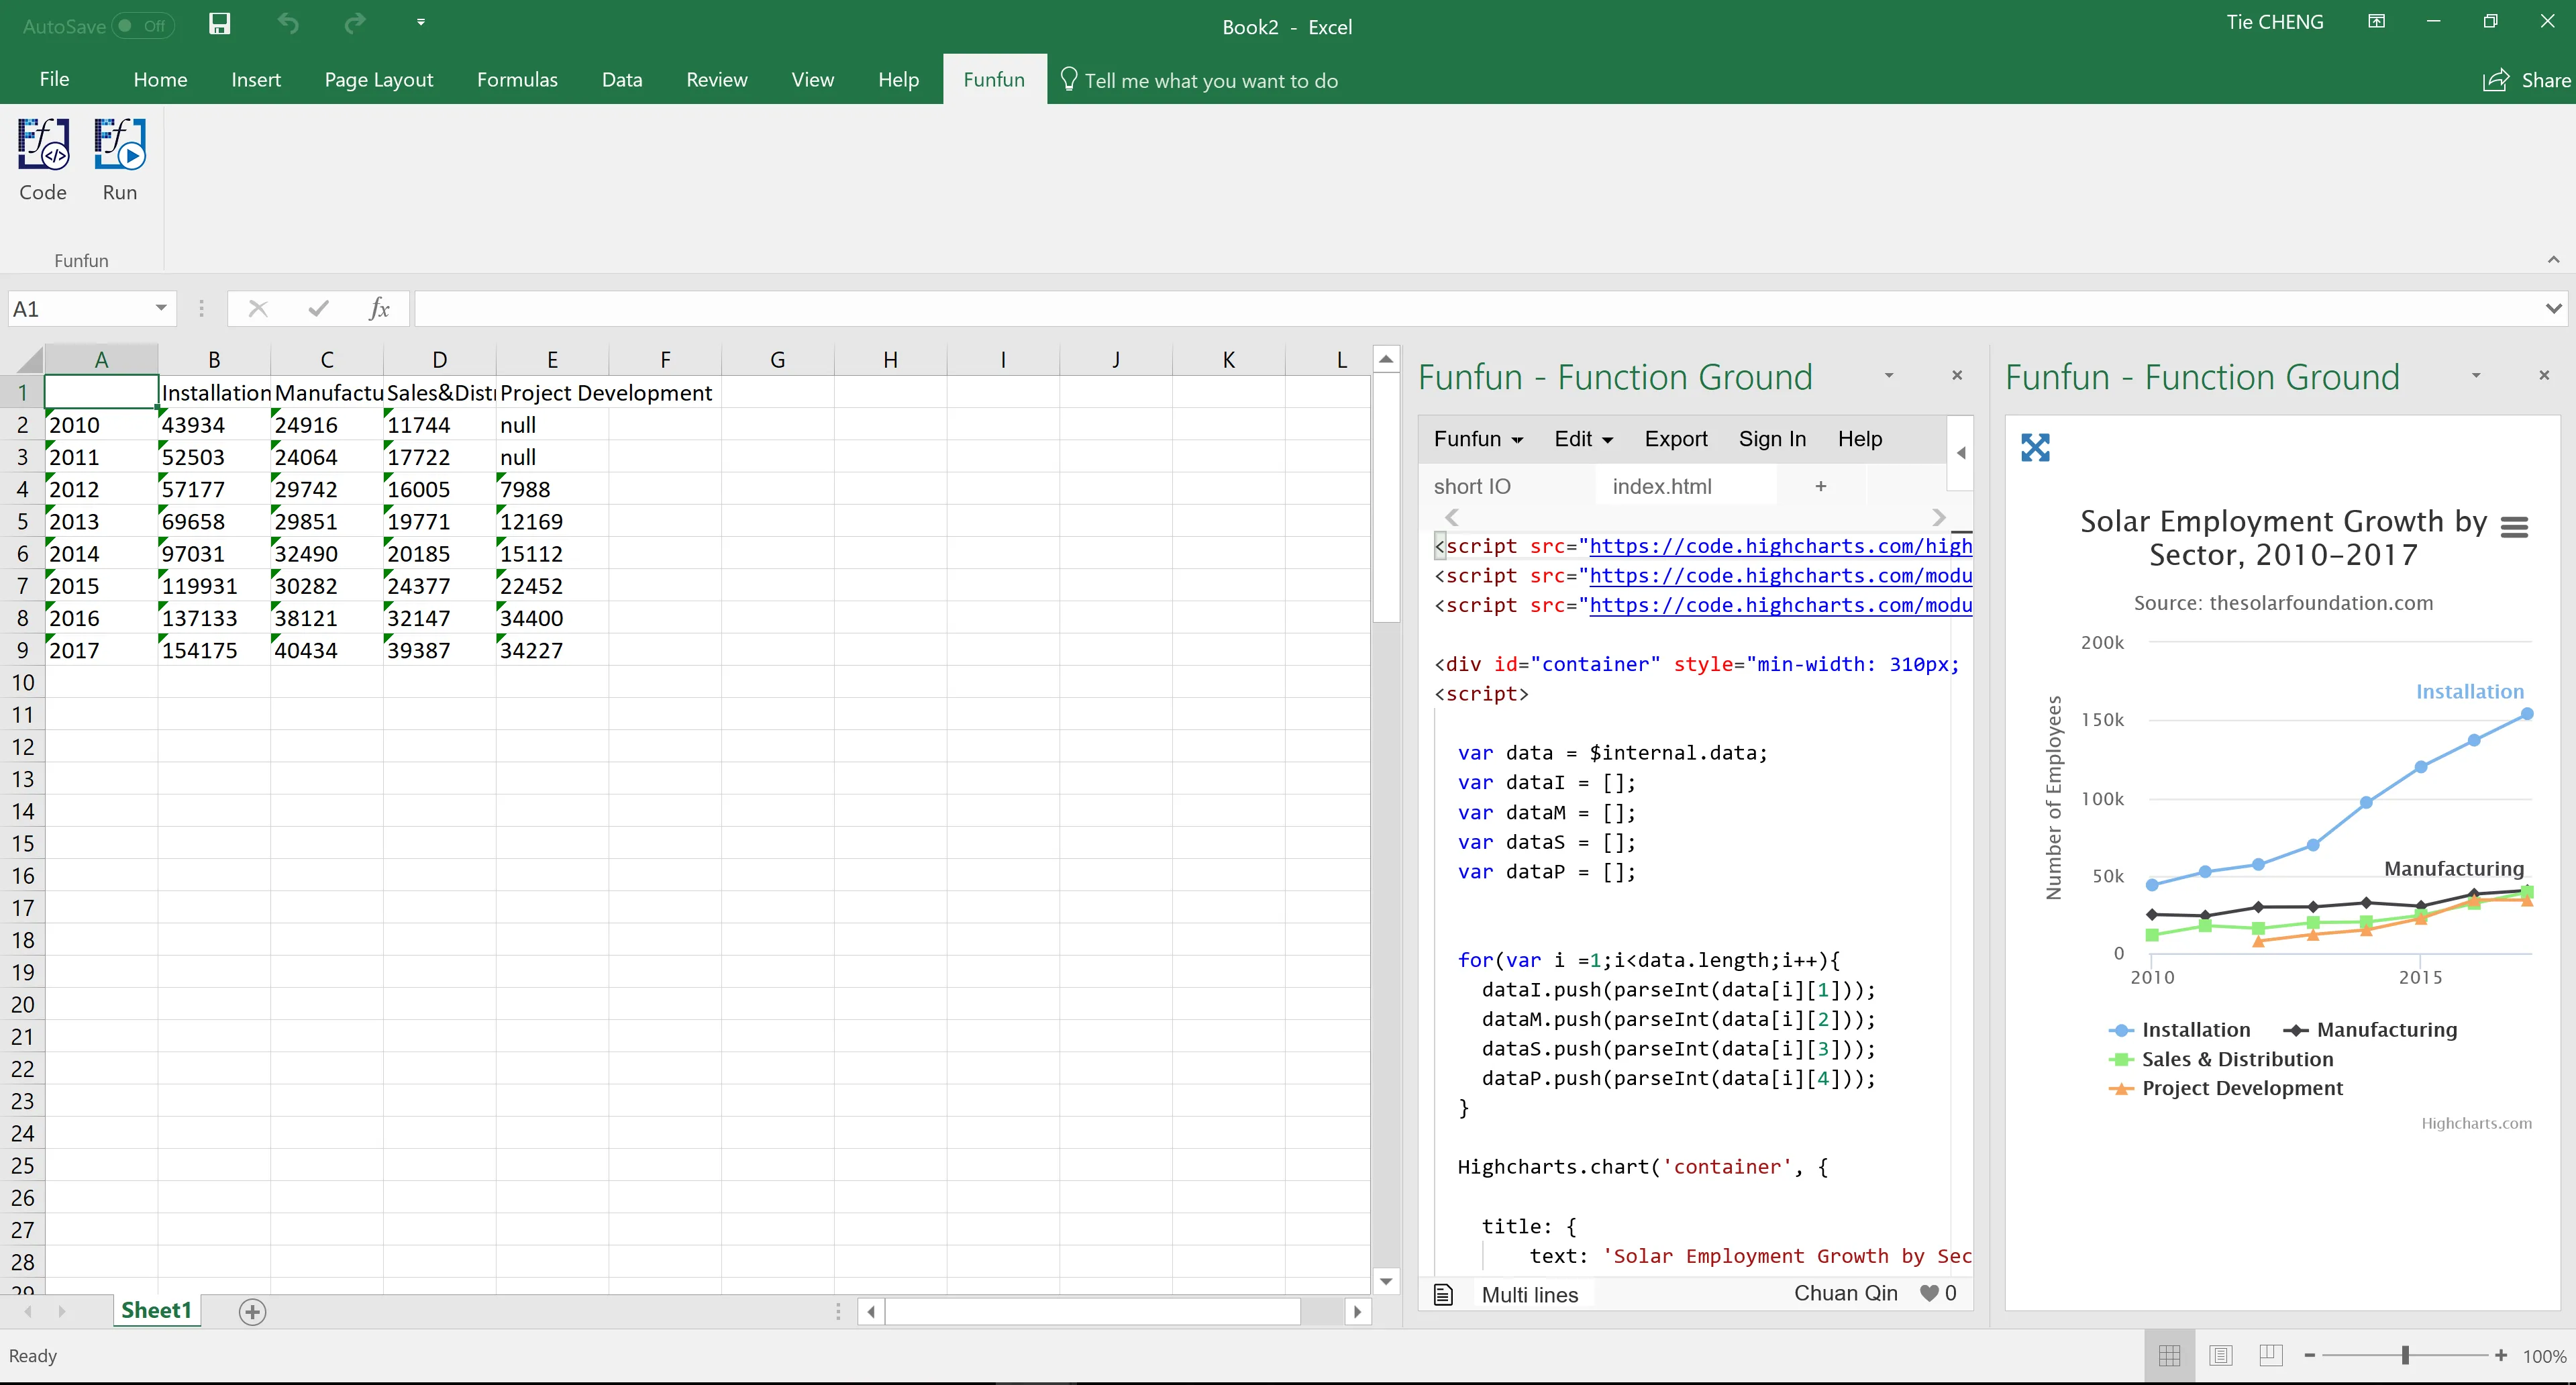Open the Highcharts hamburger context menu
2576x1385 pixels.
coord(2514,526)
